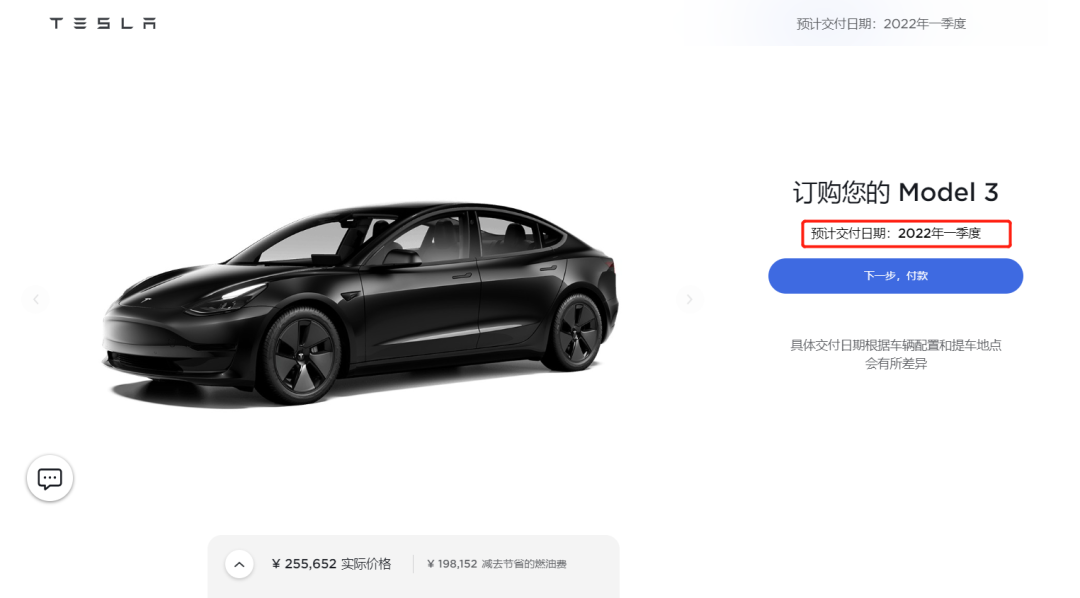Click the car's rear door window
The width and height of the screenshot is (1080, 598).
505,234
